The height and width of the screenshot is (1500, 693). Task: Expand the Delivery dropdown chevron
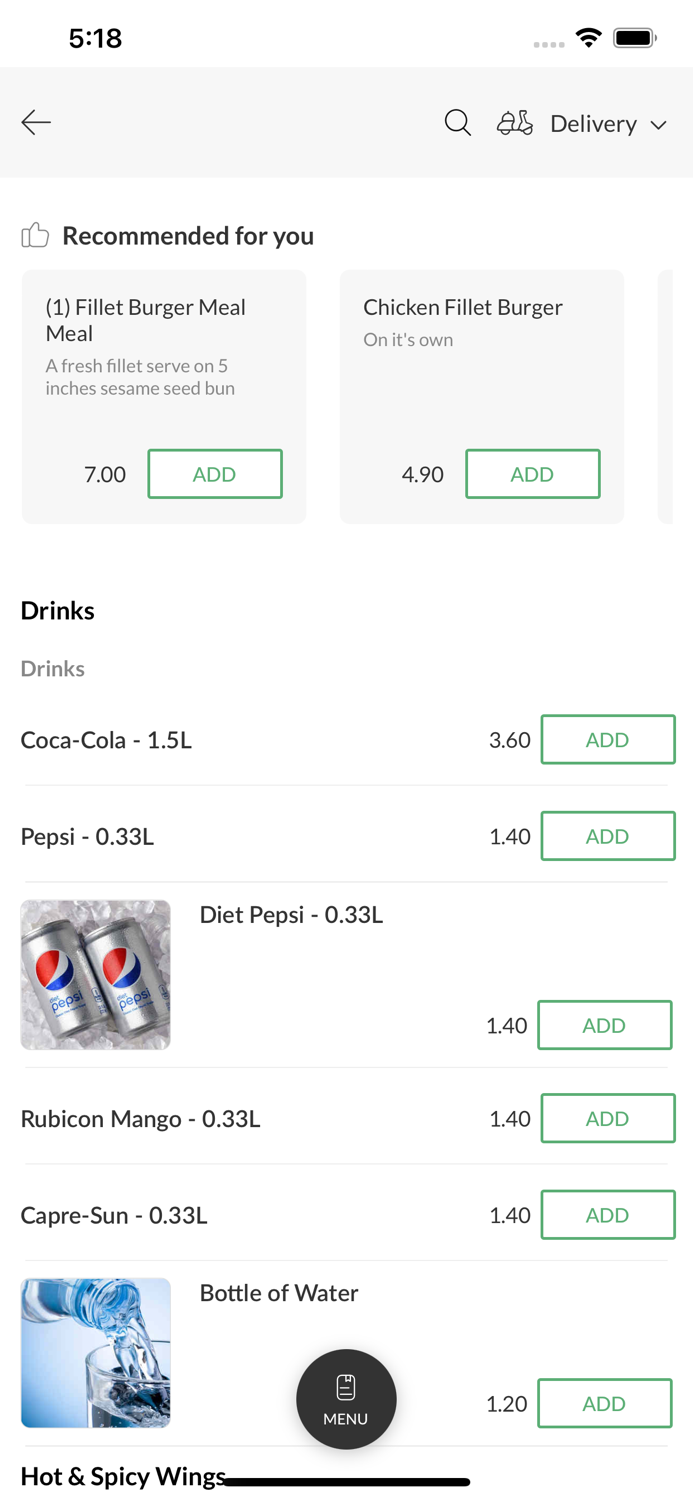point(659,125)
